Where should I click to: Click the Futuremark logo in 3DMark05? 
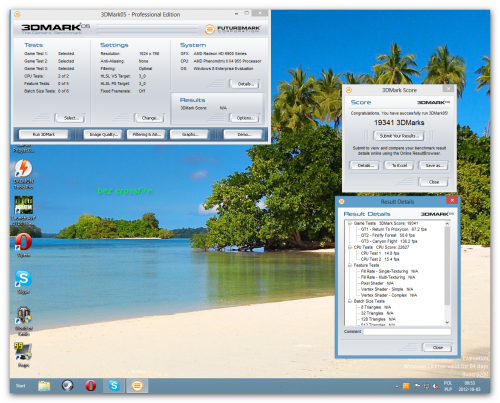click(232, 29)
